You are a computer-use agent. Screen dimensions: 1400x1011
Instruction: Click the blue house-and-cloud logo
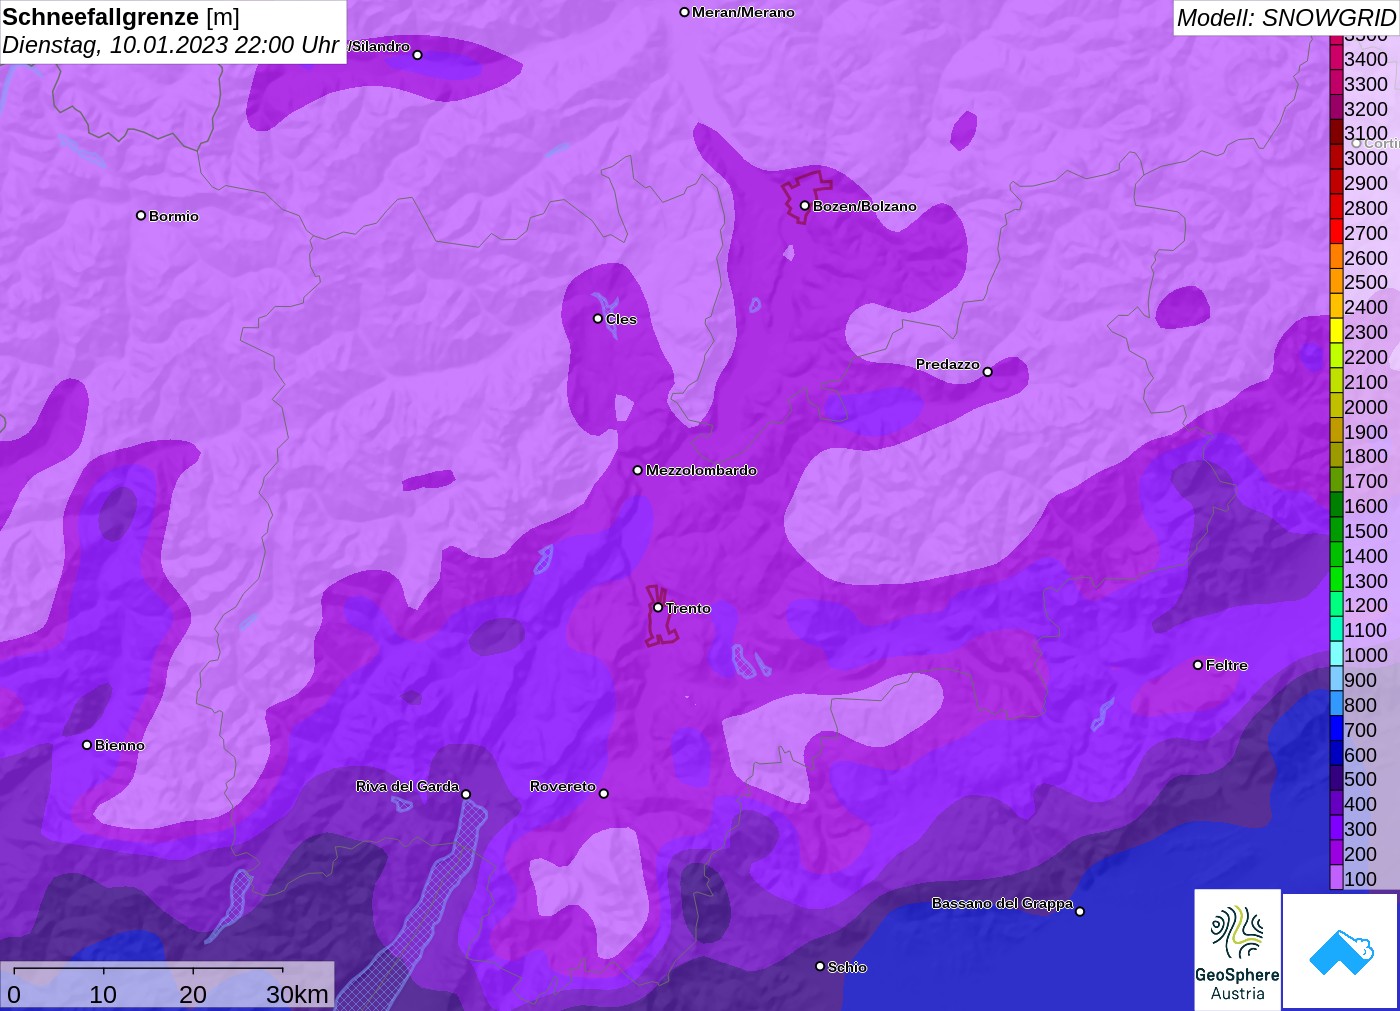coord(1340,951)
